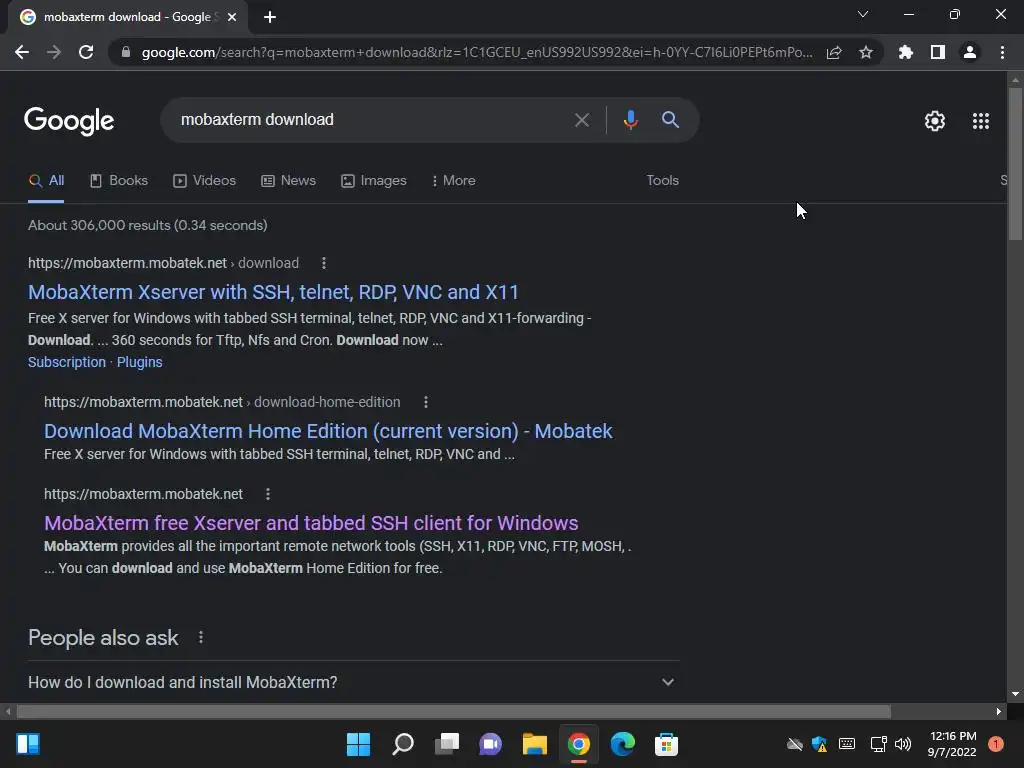Viewport: 1024px width, 768px height.
Task: Open the Google apps grid
Action: (981, 121)
